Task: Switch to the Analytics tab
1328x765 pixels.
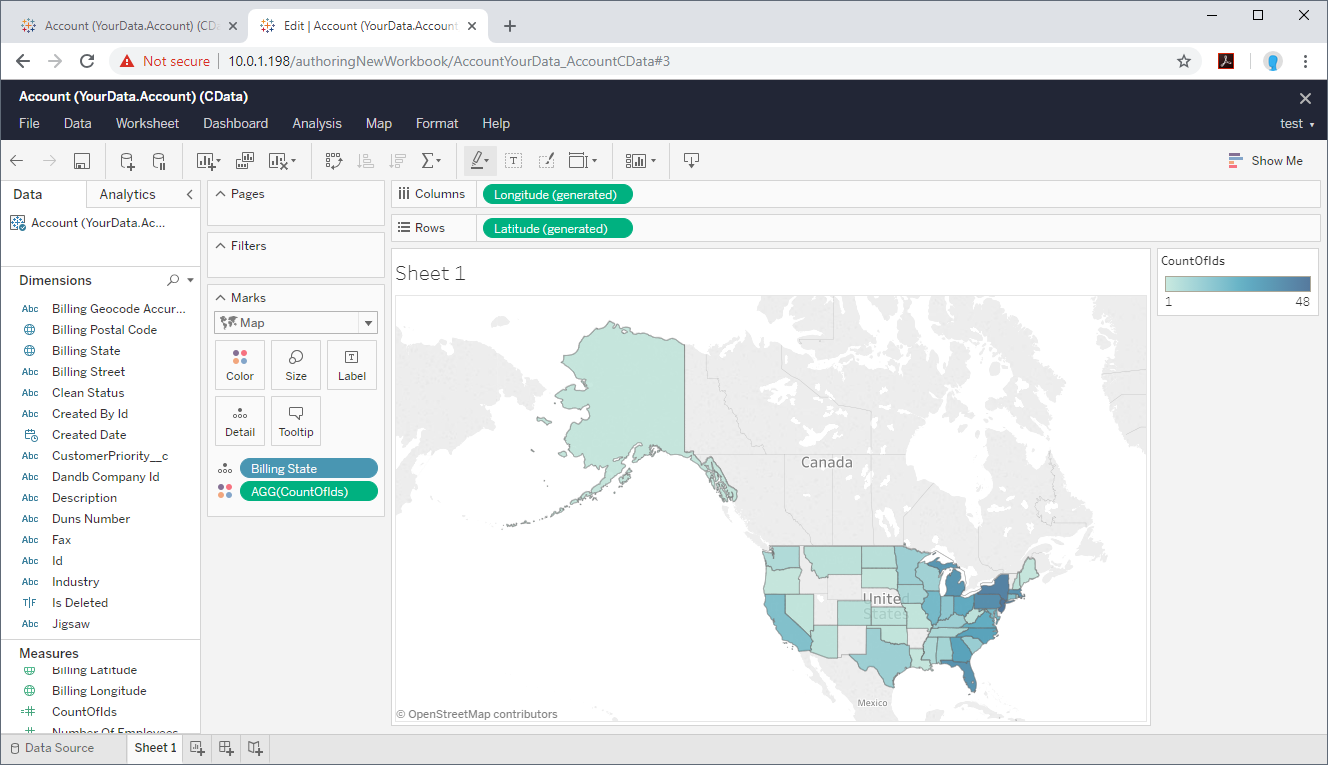Action: click(x=128, y=194)
